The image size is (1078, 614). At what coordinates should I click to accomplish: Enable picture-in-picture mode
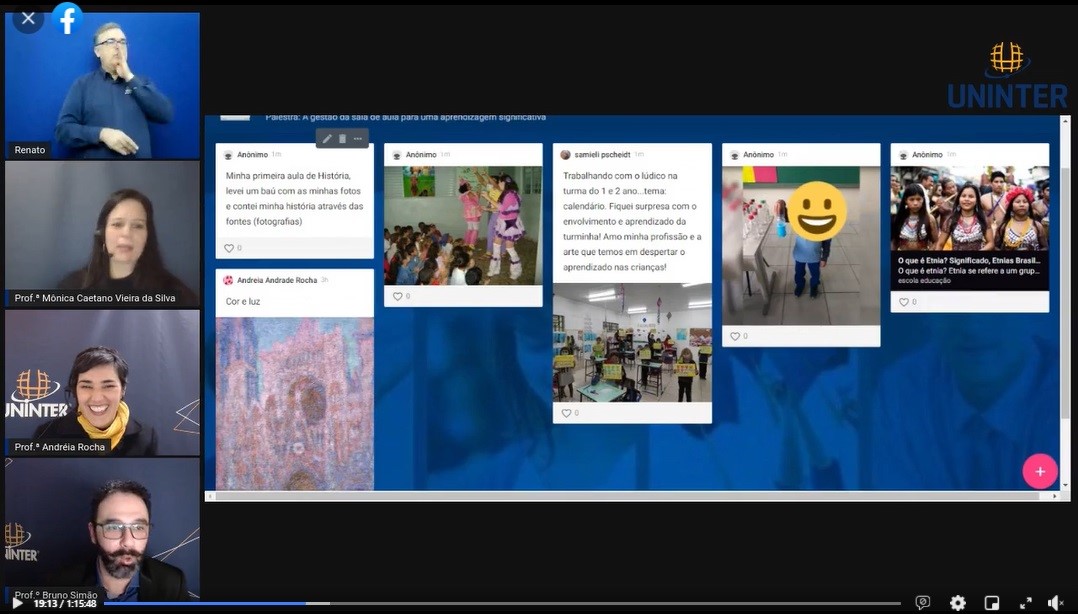pos(991,603)
